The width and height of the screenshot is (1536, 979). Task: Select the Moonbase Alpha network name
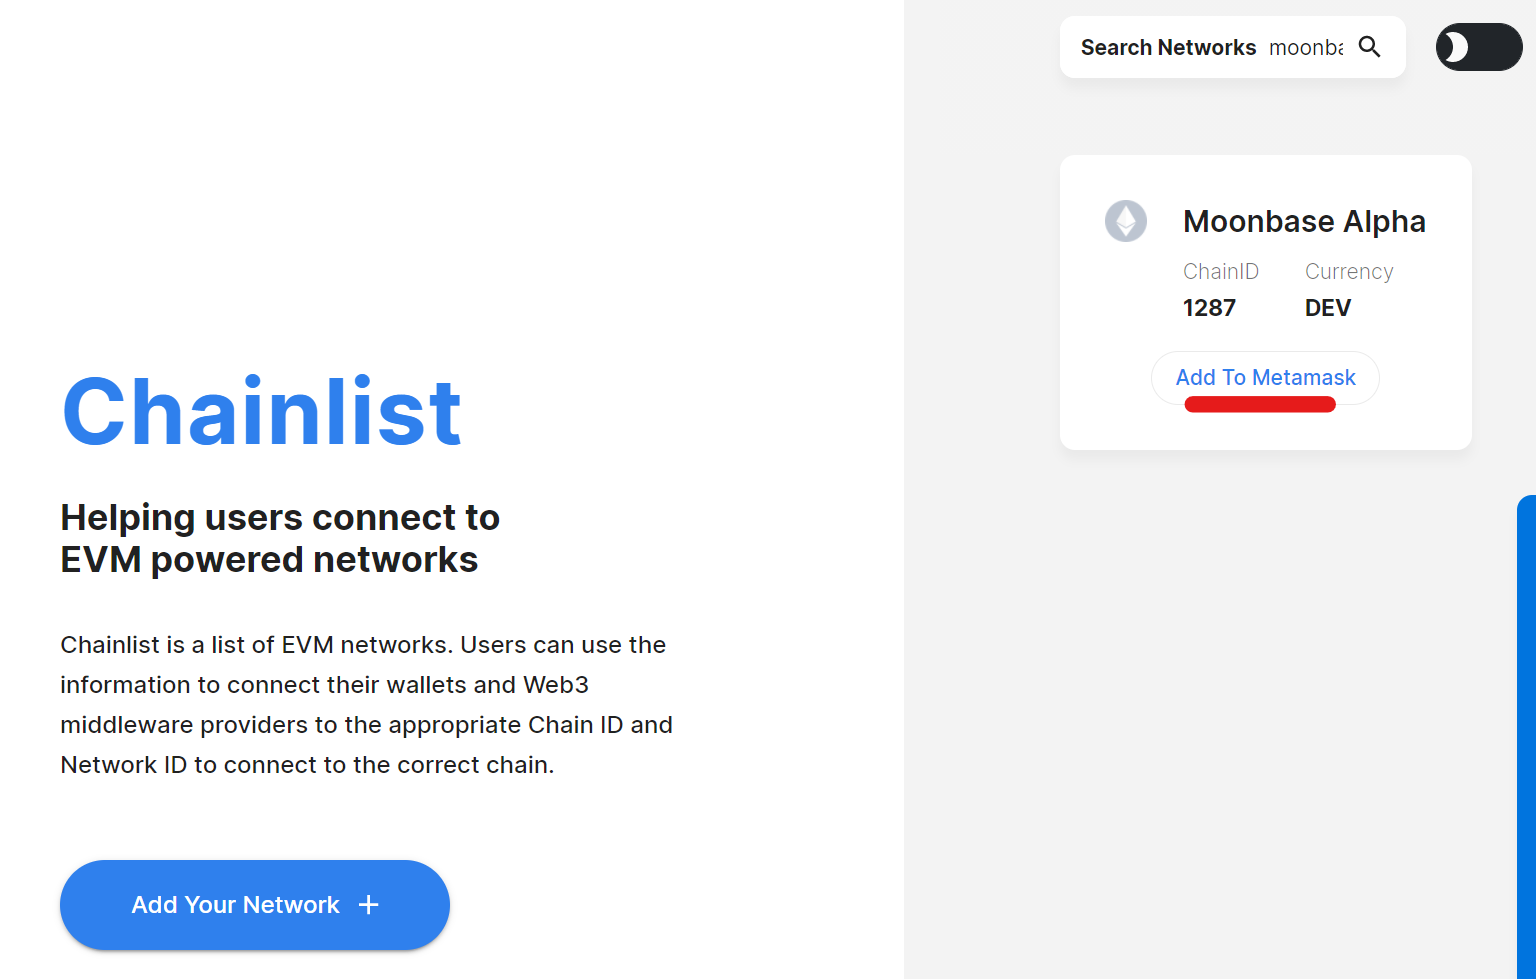click(x=1304, y=221)
